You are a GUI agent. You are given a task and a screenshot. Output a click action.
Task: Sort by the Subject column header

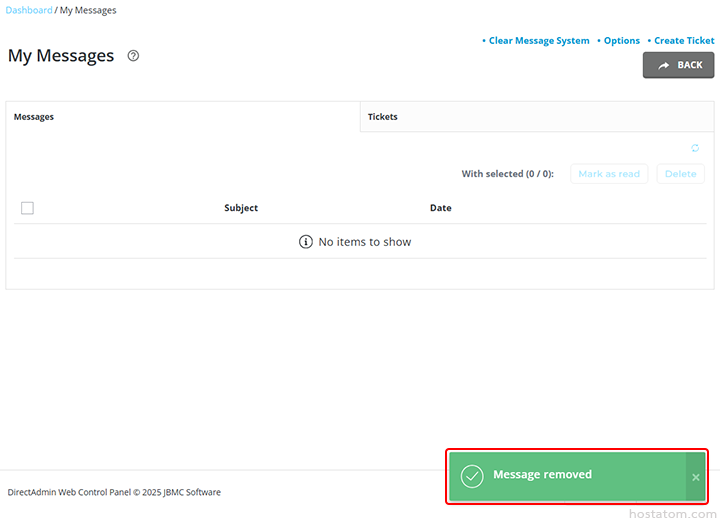[241, 208]
